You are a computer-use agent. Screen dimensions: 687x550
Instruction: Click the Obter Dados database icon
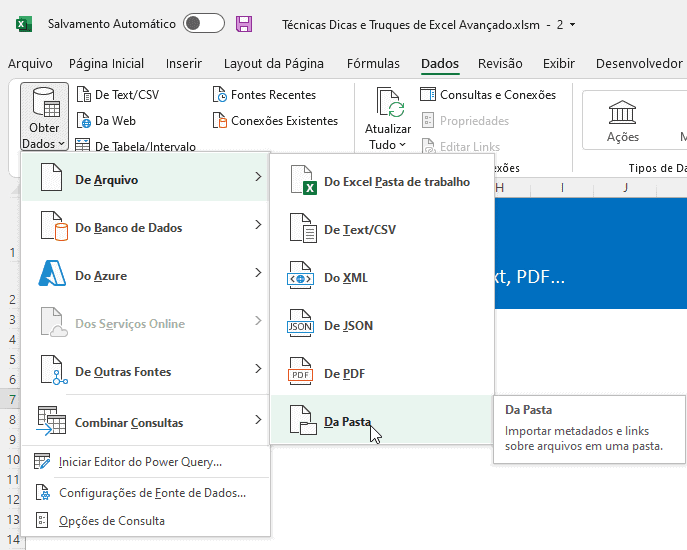click(x=45, y=103)
